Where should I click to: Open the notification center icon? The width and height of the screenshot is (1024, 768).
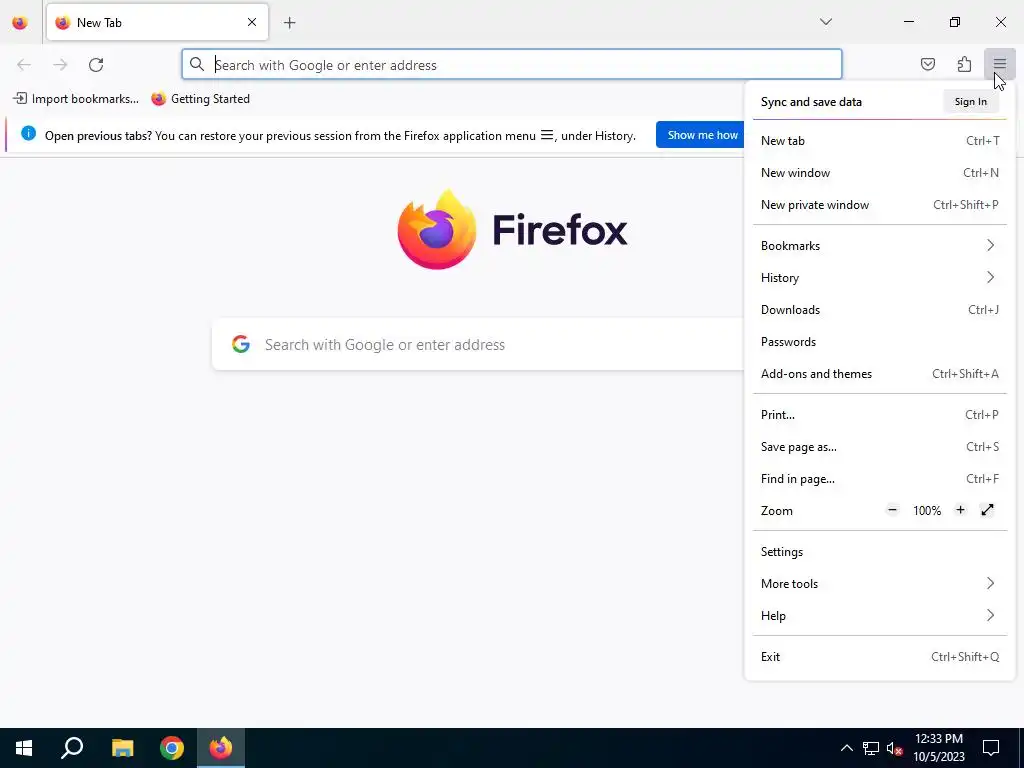991,748
